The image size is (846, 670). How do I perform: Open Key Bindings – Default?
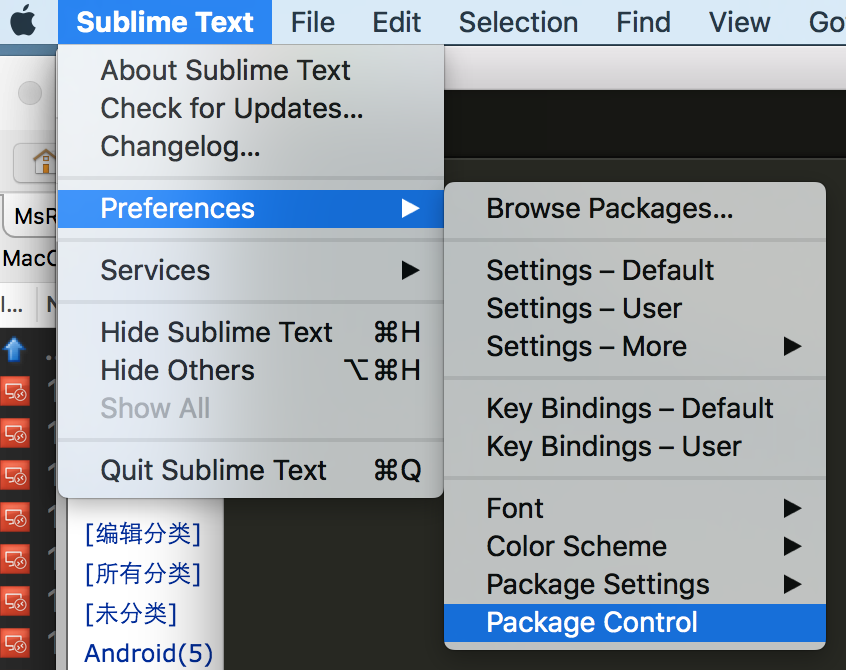(x=634, y=408)
